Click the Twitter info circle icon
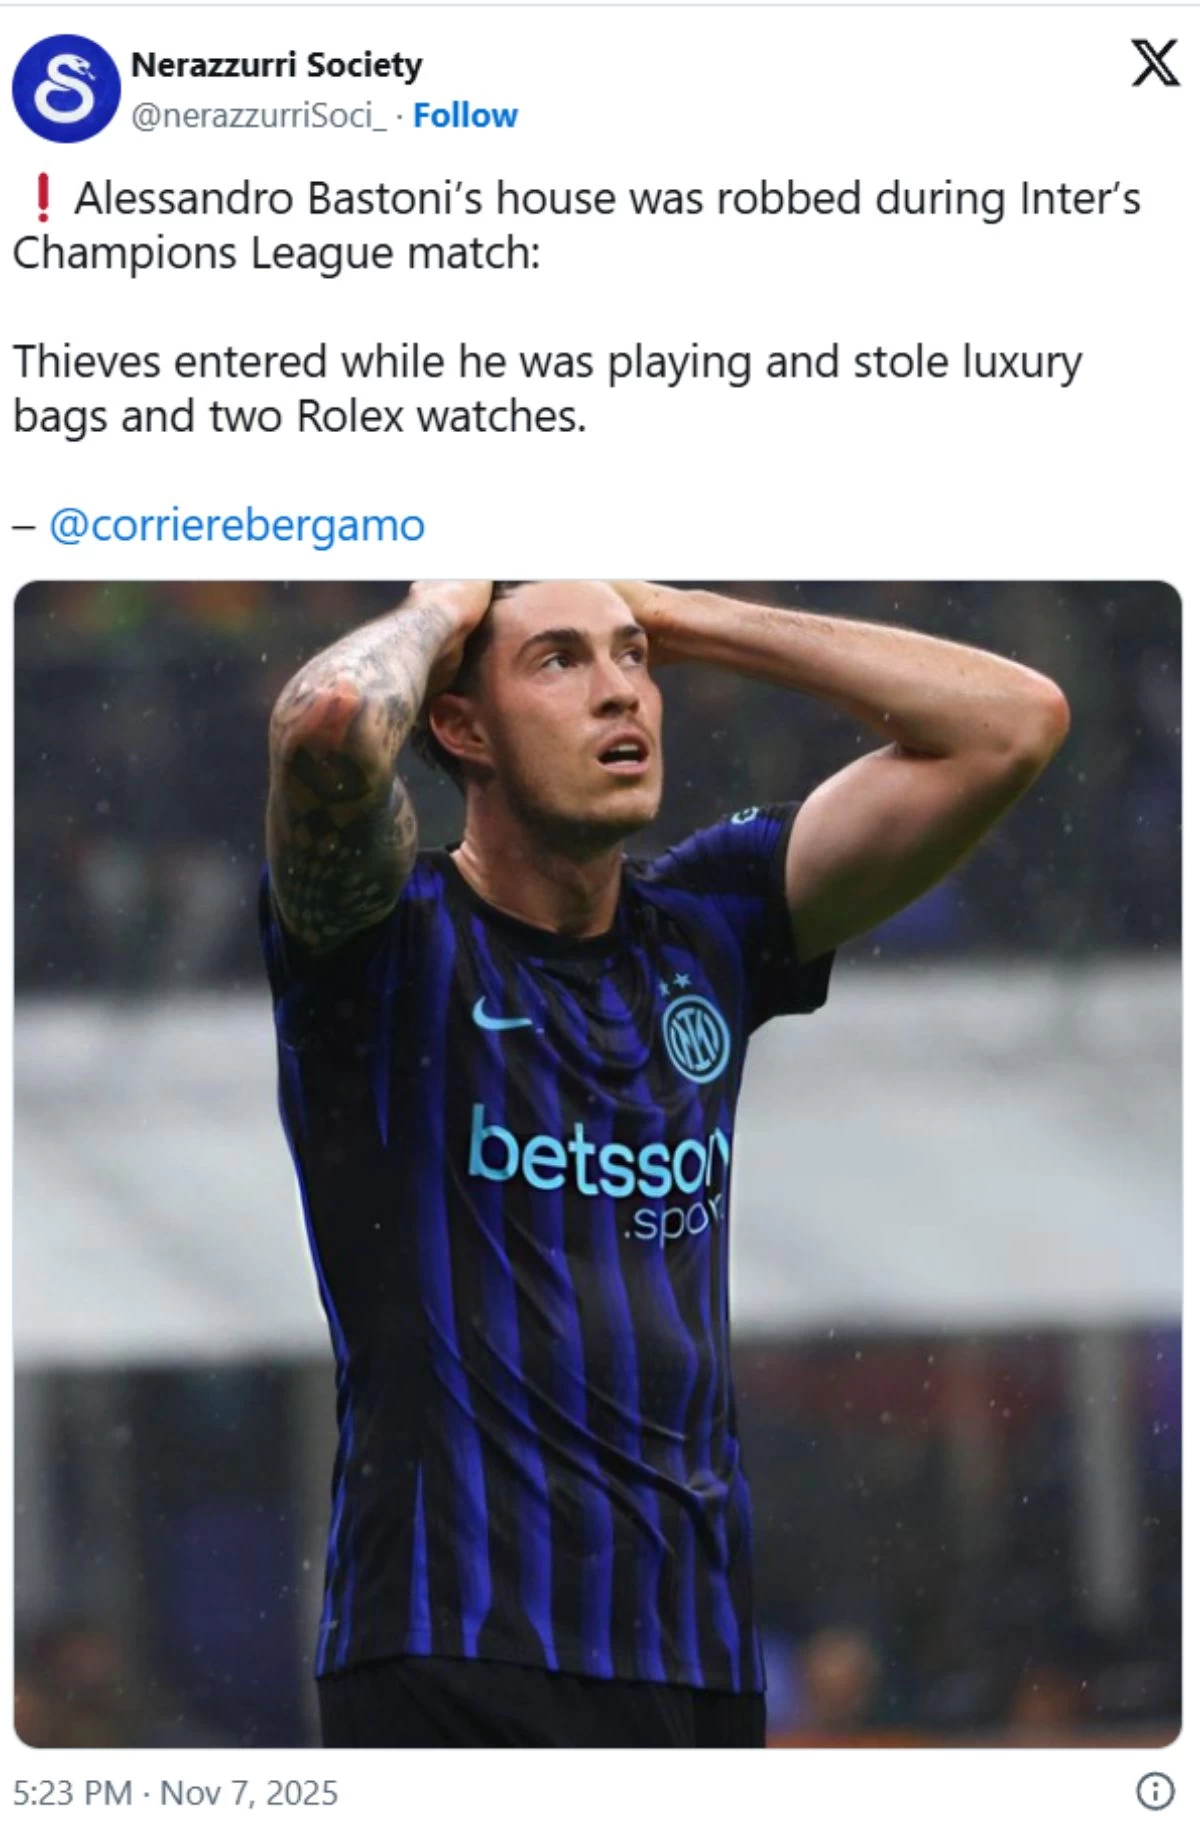This screenshot has height=1833, width=1200. click(1155, 1791)
